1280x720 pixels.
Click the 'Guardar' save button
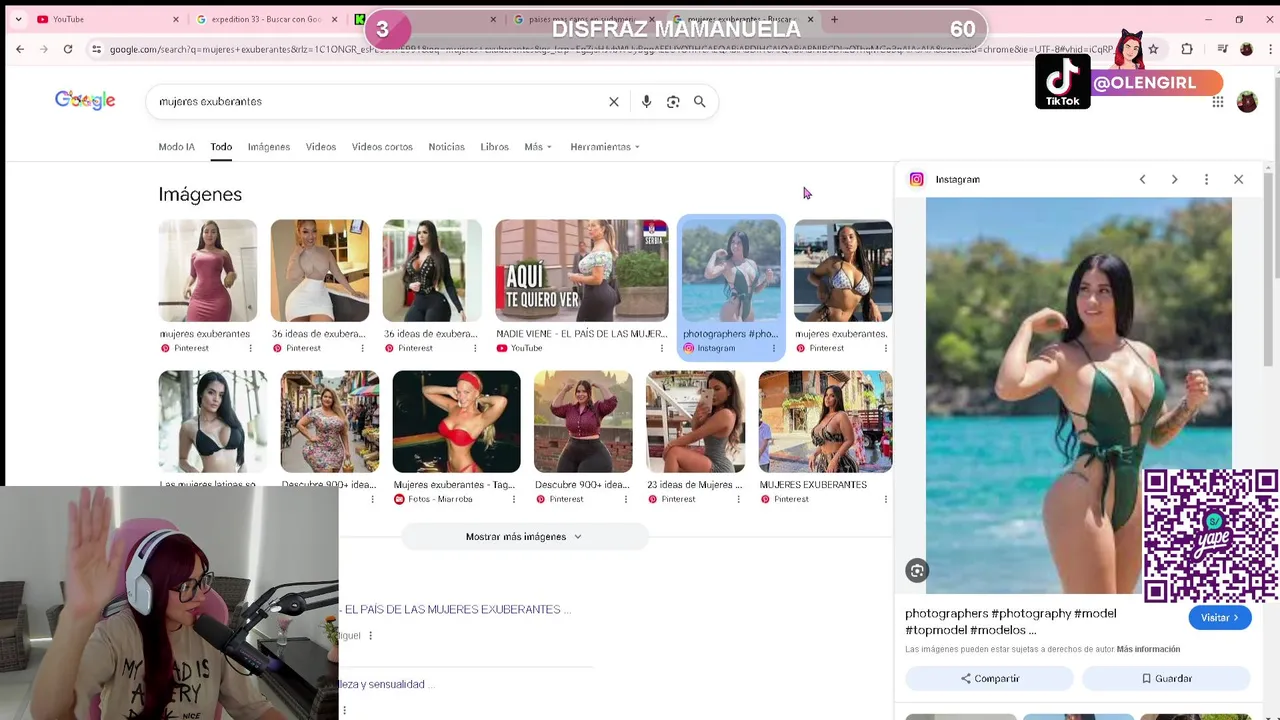point(1166,678)
